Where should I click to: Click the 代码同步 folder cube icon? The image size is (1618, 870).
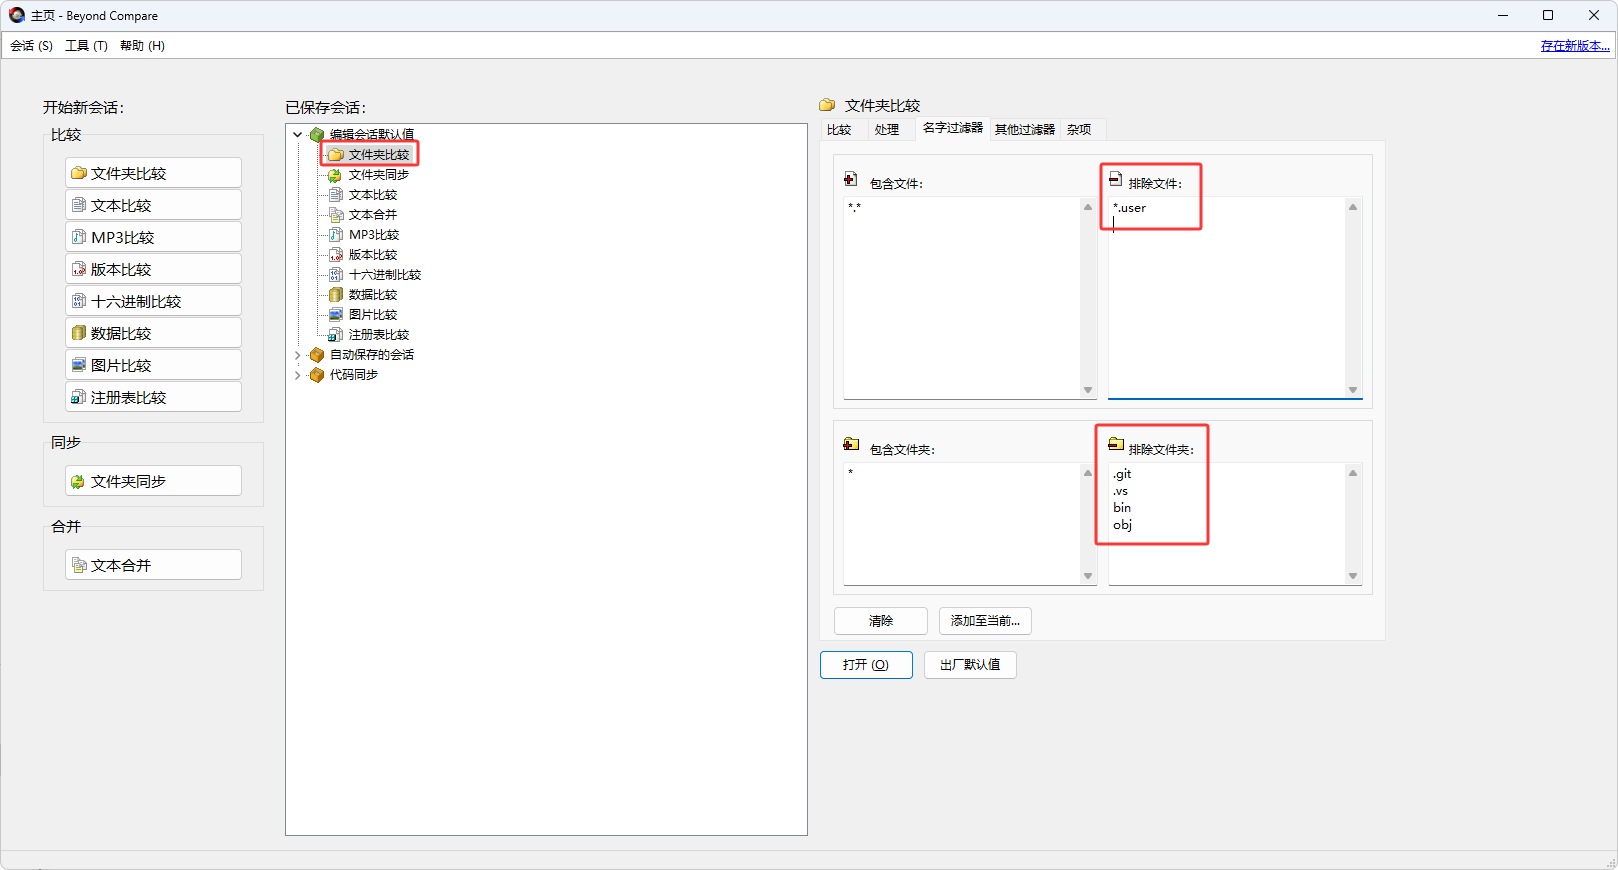point(317,375)
